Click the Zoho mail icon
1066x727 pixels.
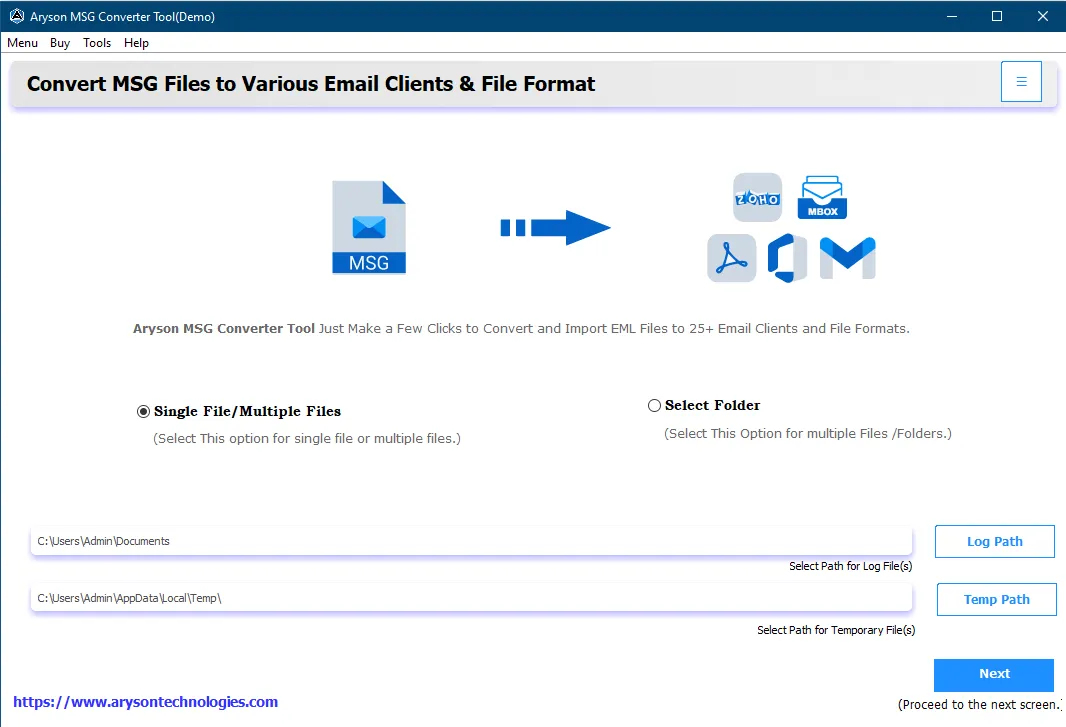click(757, 197)
